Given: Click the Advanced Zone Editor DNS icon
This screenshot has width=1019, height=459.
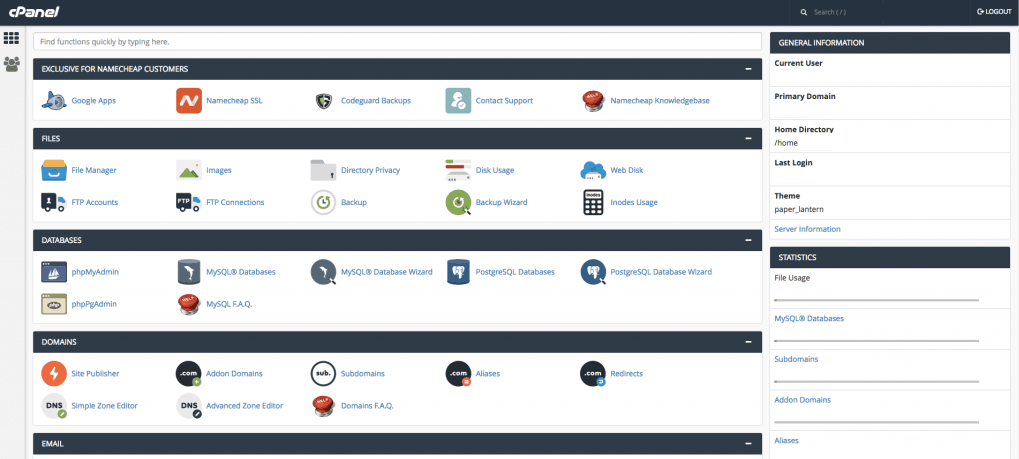Looking at the screenshot, I should coord(188,406).
